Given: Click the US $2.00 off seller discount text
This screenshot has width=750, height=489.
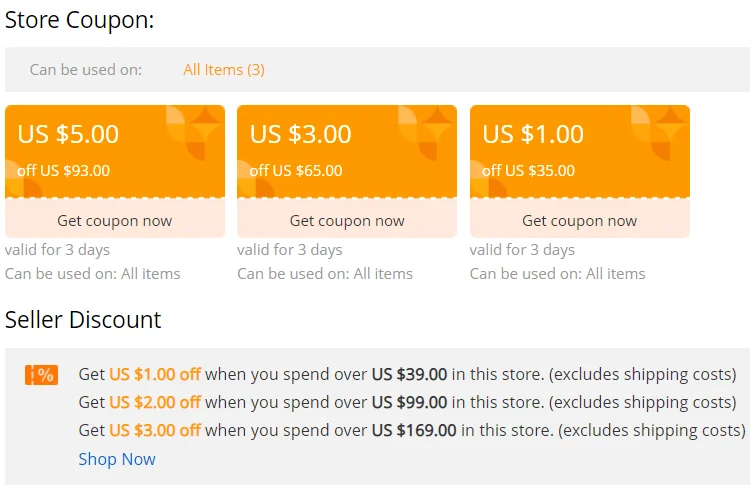Looking at the screenshot, I should [x=155, y=402].
